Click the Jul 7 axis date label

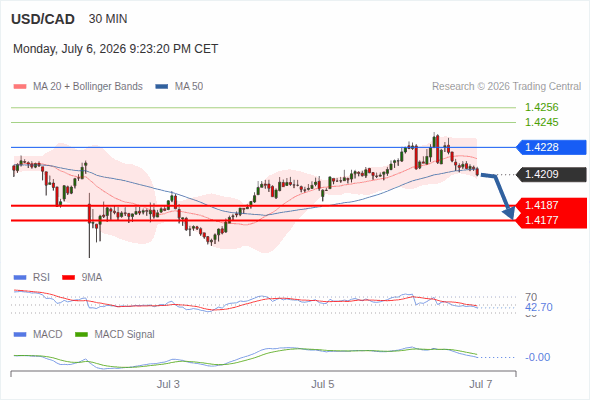(x=481, y=384)
